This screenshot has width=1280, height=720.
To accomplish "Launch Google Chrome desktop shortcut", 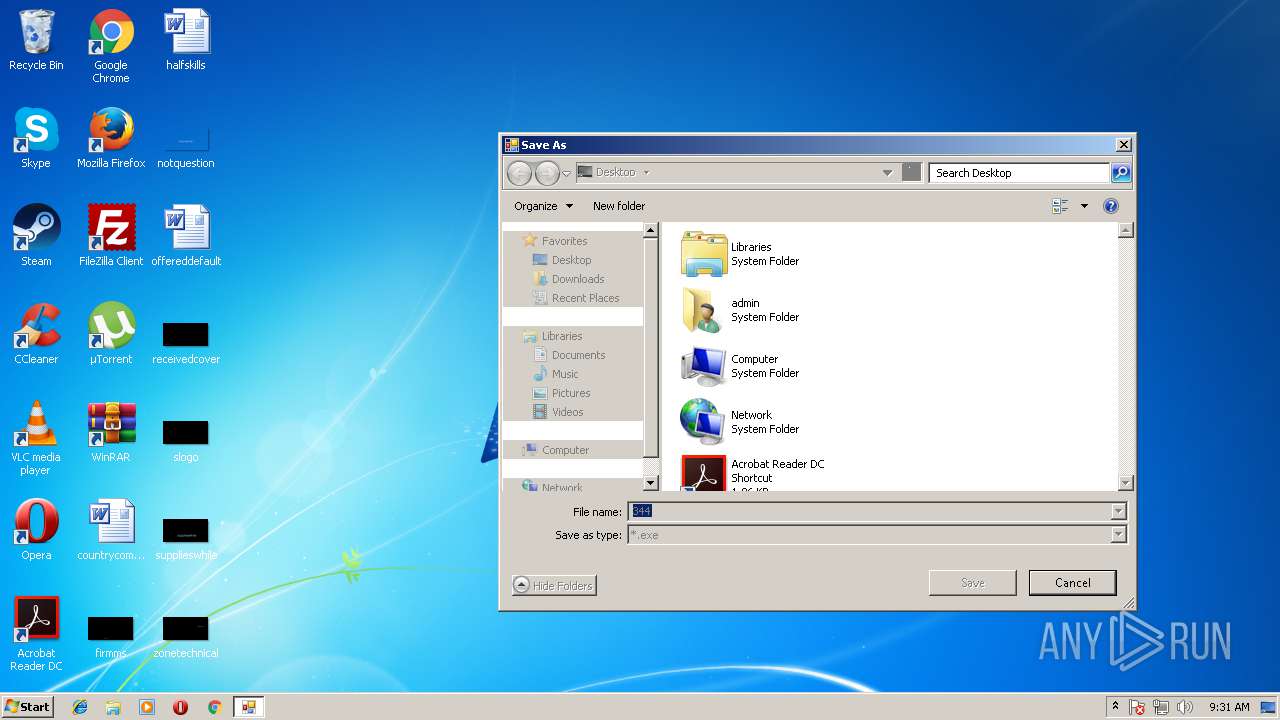I will (111, 46).
